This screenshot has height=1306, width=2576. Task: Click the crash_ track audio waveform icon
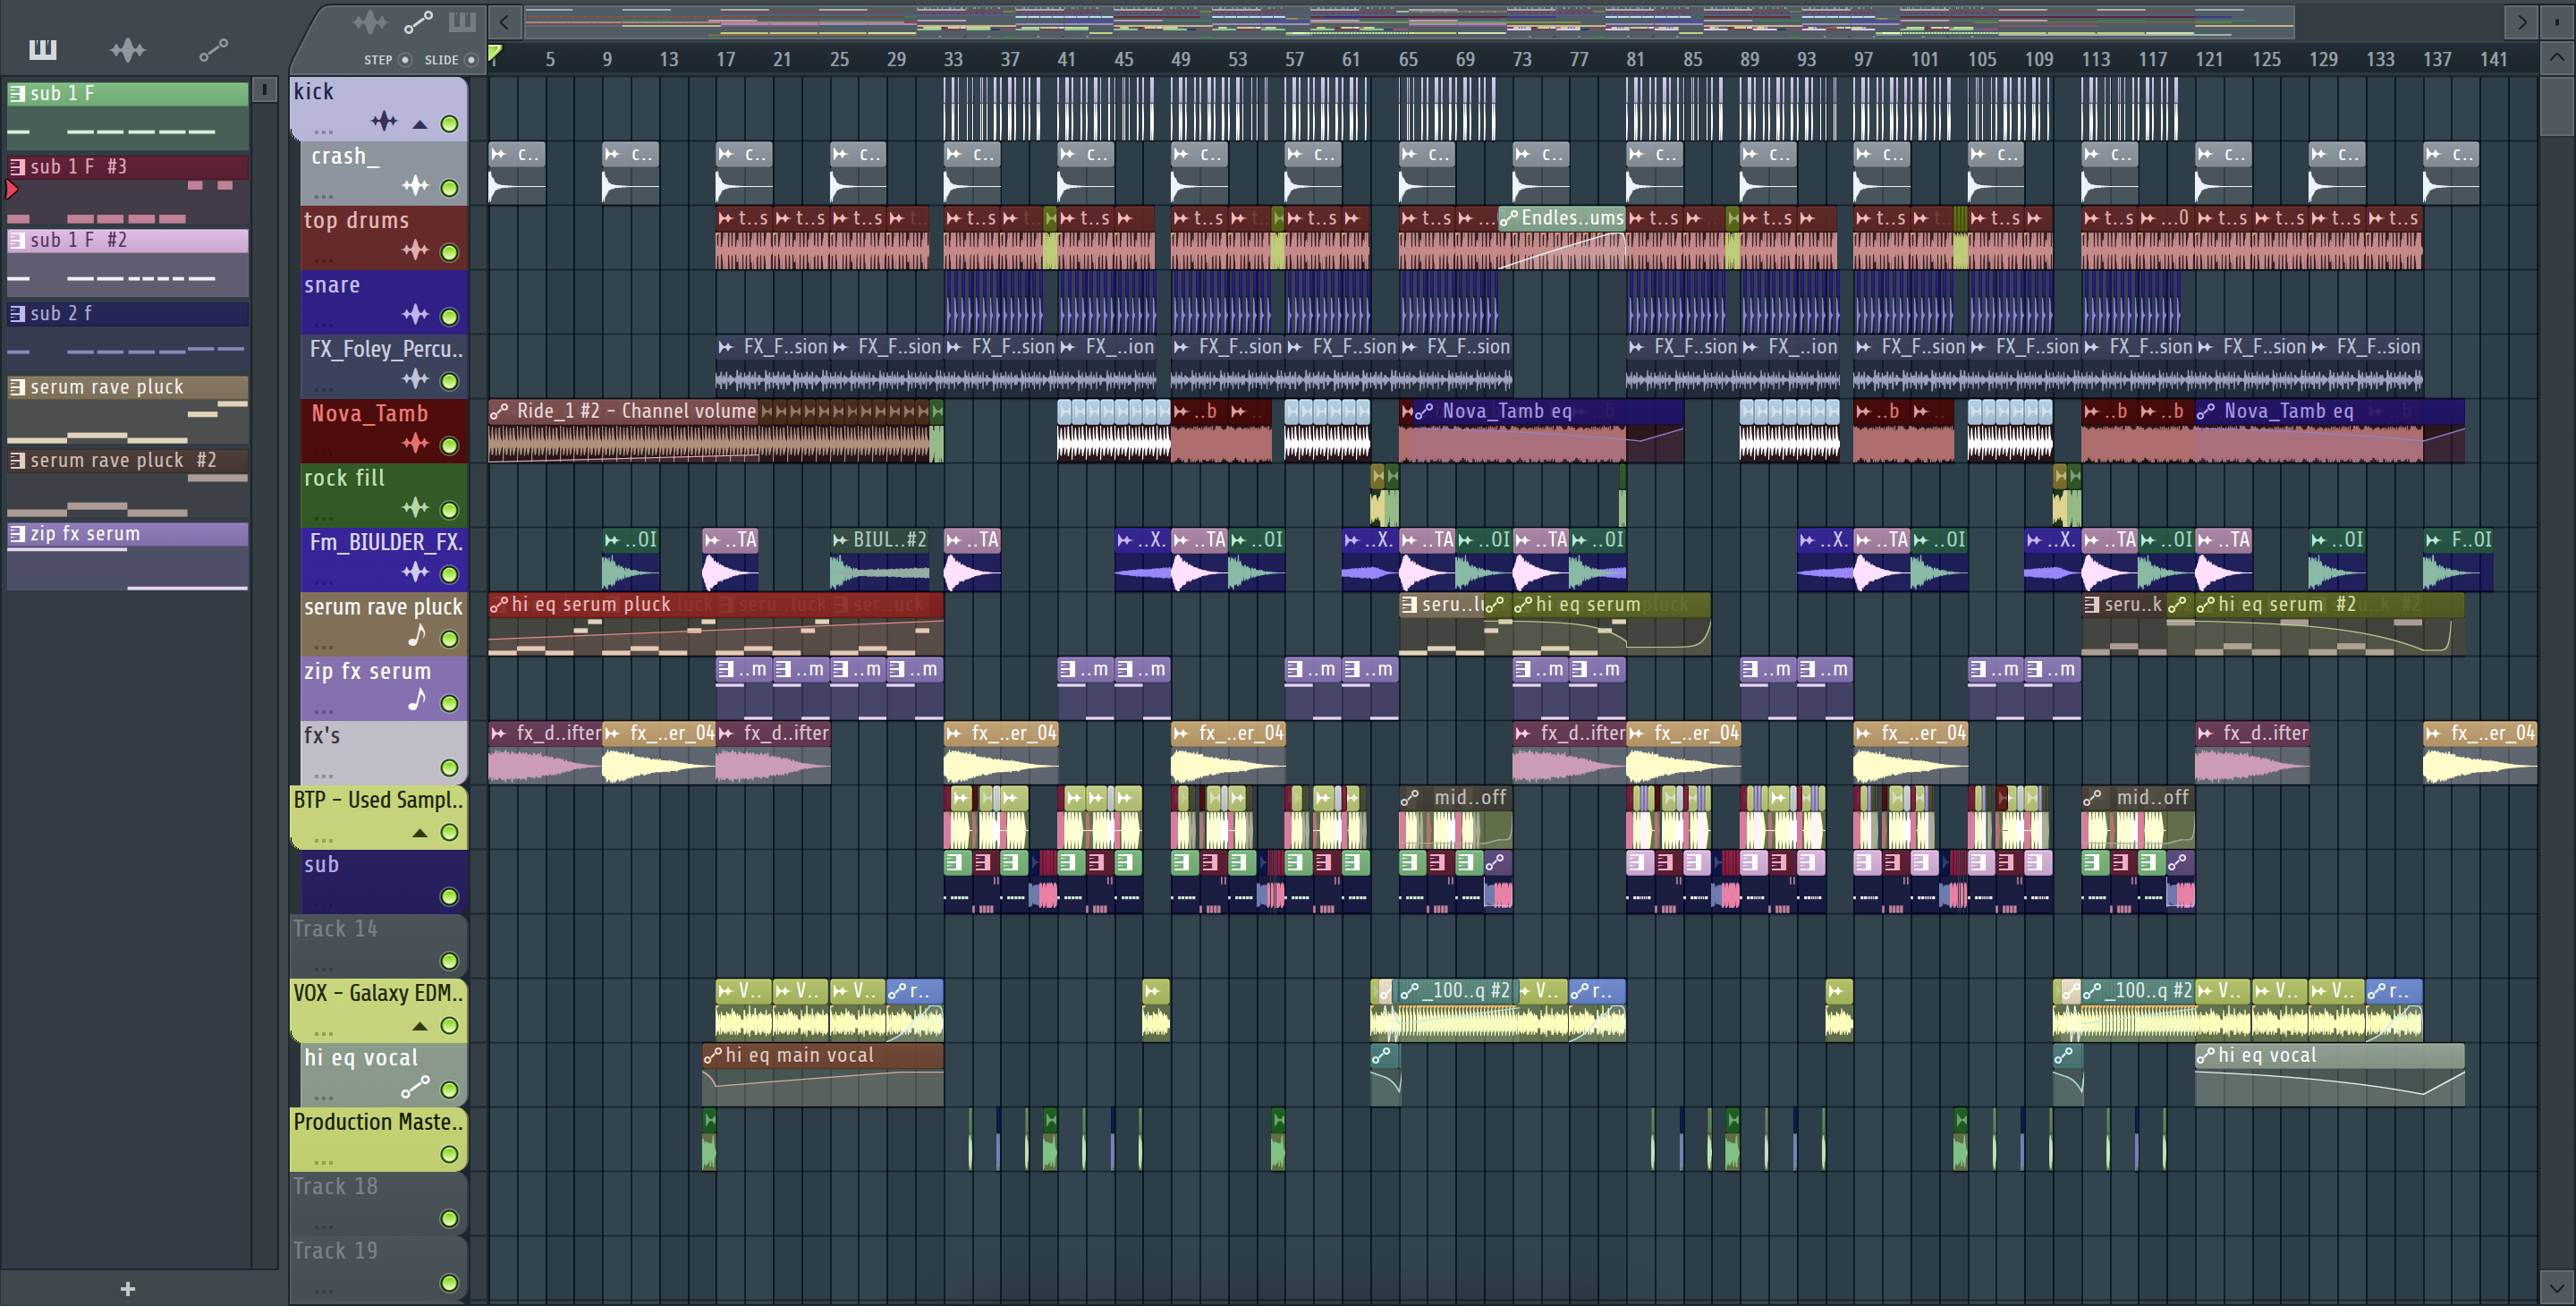[415, 186]
